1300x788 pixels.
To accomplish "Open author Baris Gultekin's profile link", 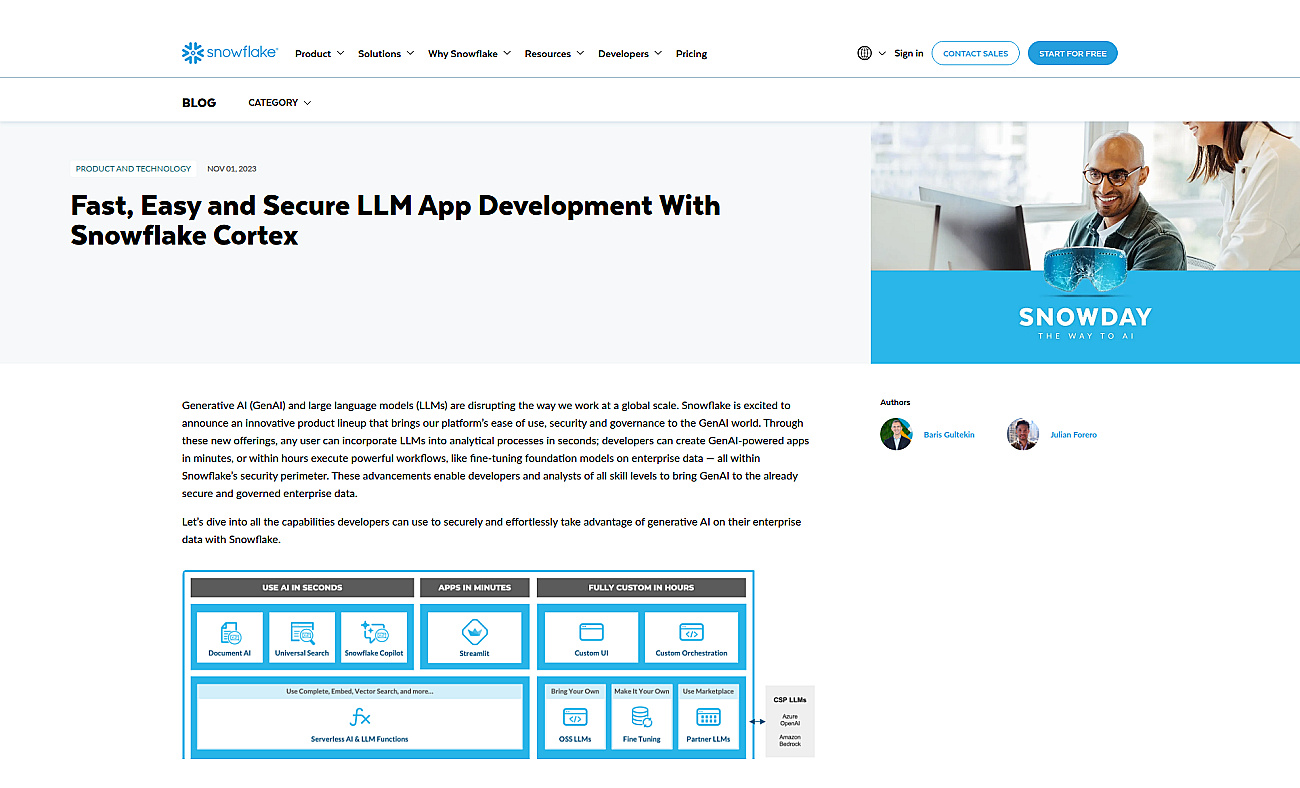I will click(949, 435).
